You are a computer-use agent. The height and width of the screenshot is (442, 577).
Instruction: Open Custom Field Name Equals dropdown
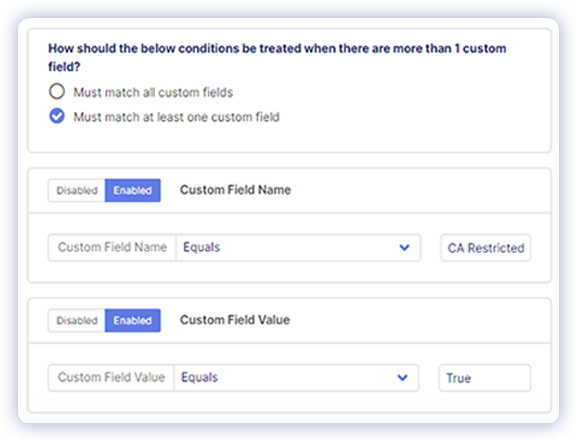pos(298,248)
